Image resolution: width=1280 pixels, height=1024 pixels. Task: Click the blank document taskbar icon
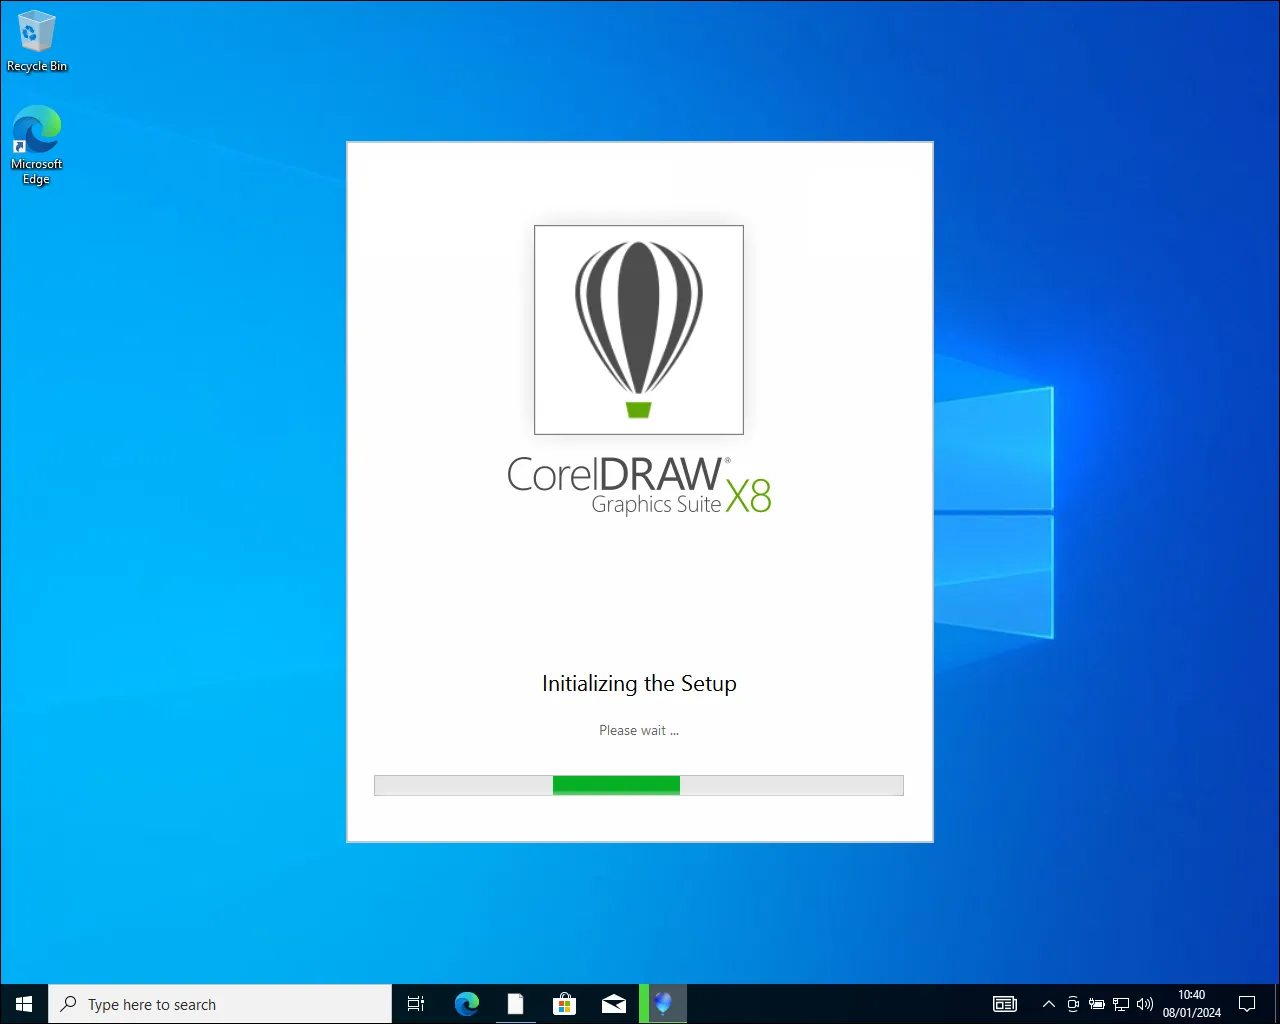coord(515,1003)
